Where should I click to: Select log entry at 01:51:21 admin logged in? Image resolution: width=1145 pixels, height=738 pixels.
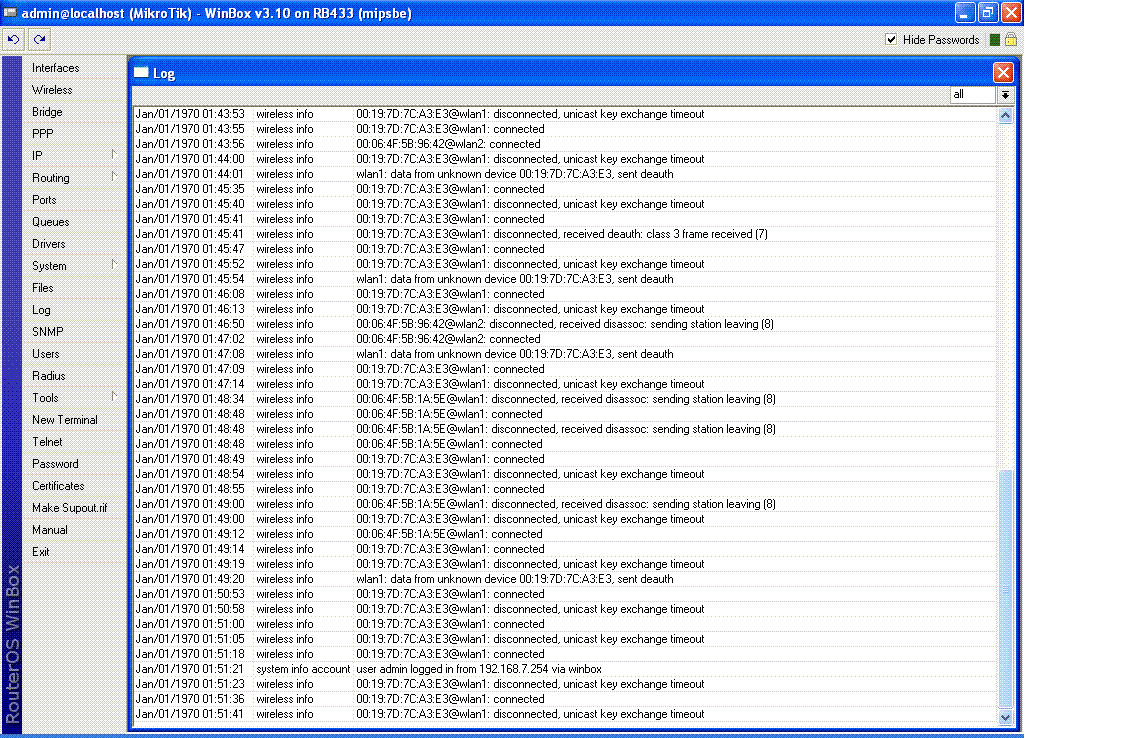(565, 669)
